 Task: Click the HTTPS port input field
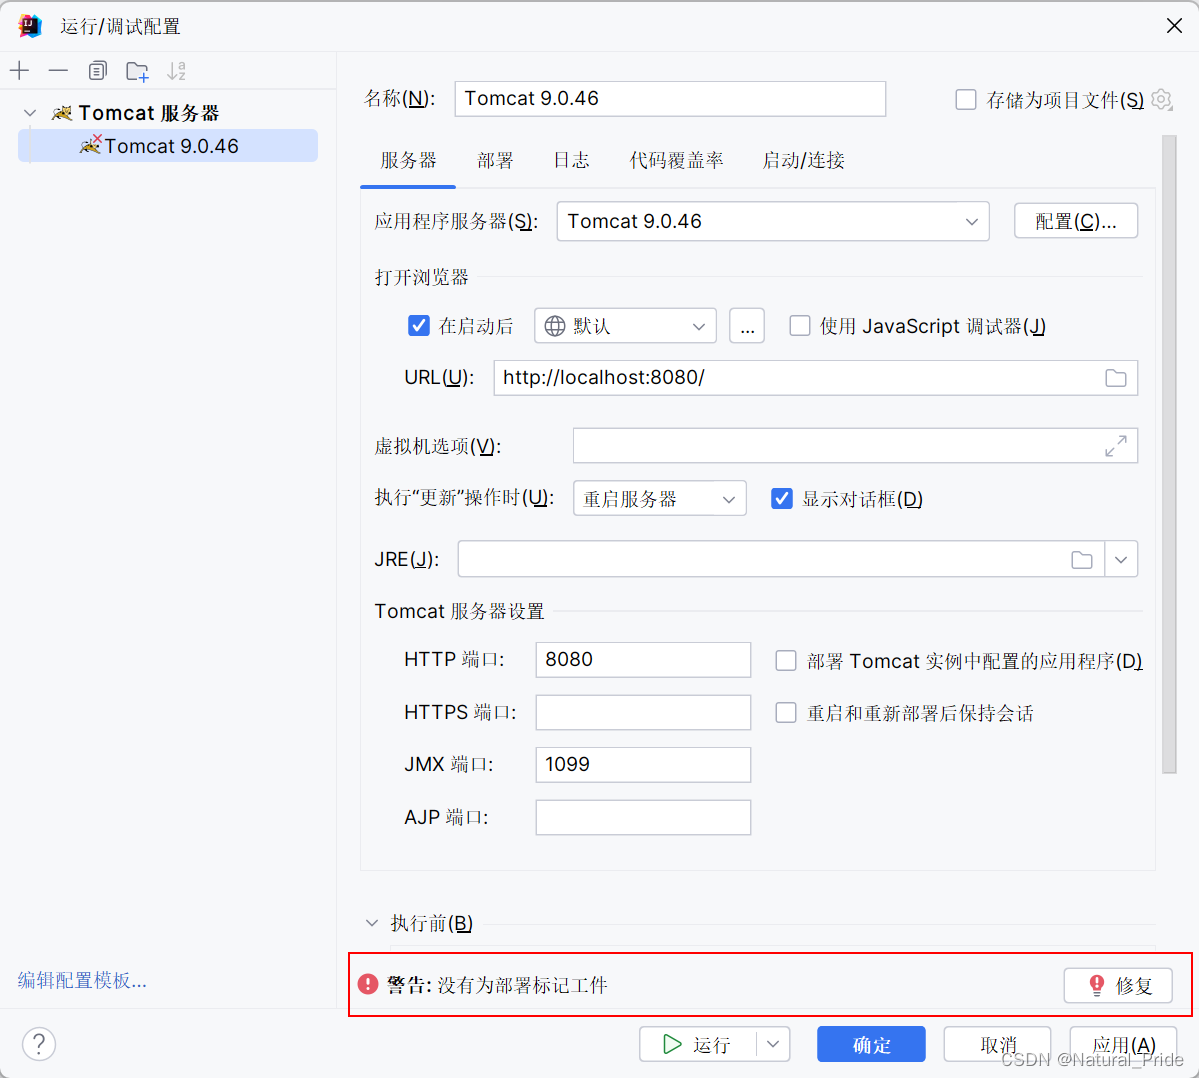pyautogui.click(x=643, y=713)
